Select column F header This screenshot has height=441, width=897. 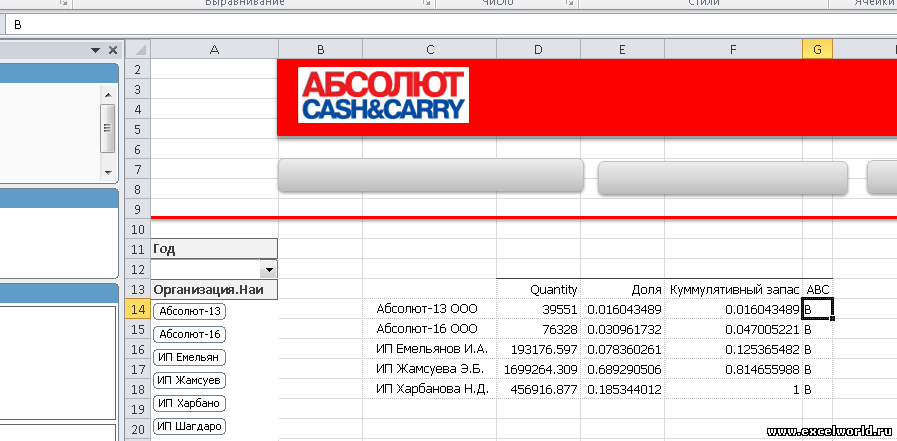[733, 49]
